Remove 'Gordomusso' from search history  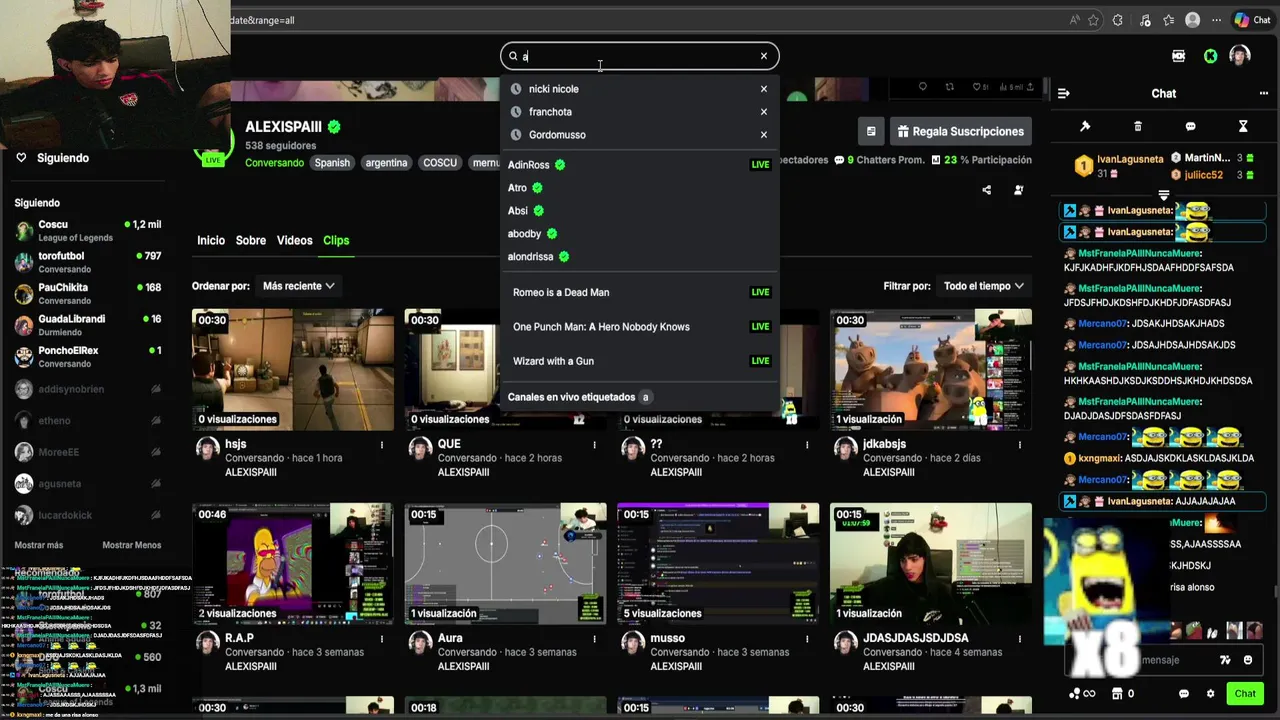coord(764,135)
